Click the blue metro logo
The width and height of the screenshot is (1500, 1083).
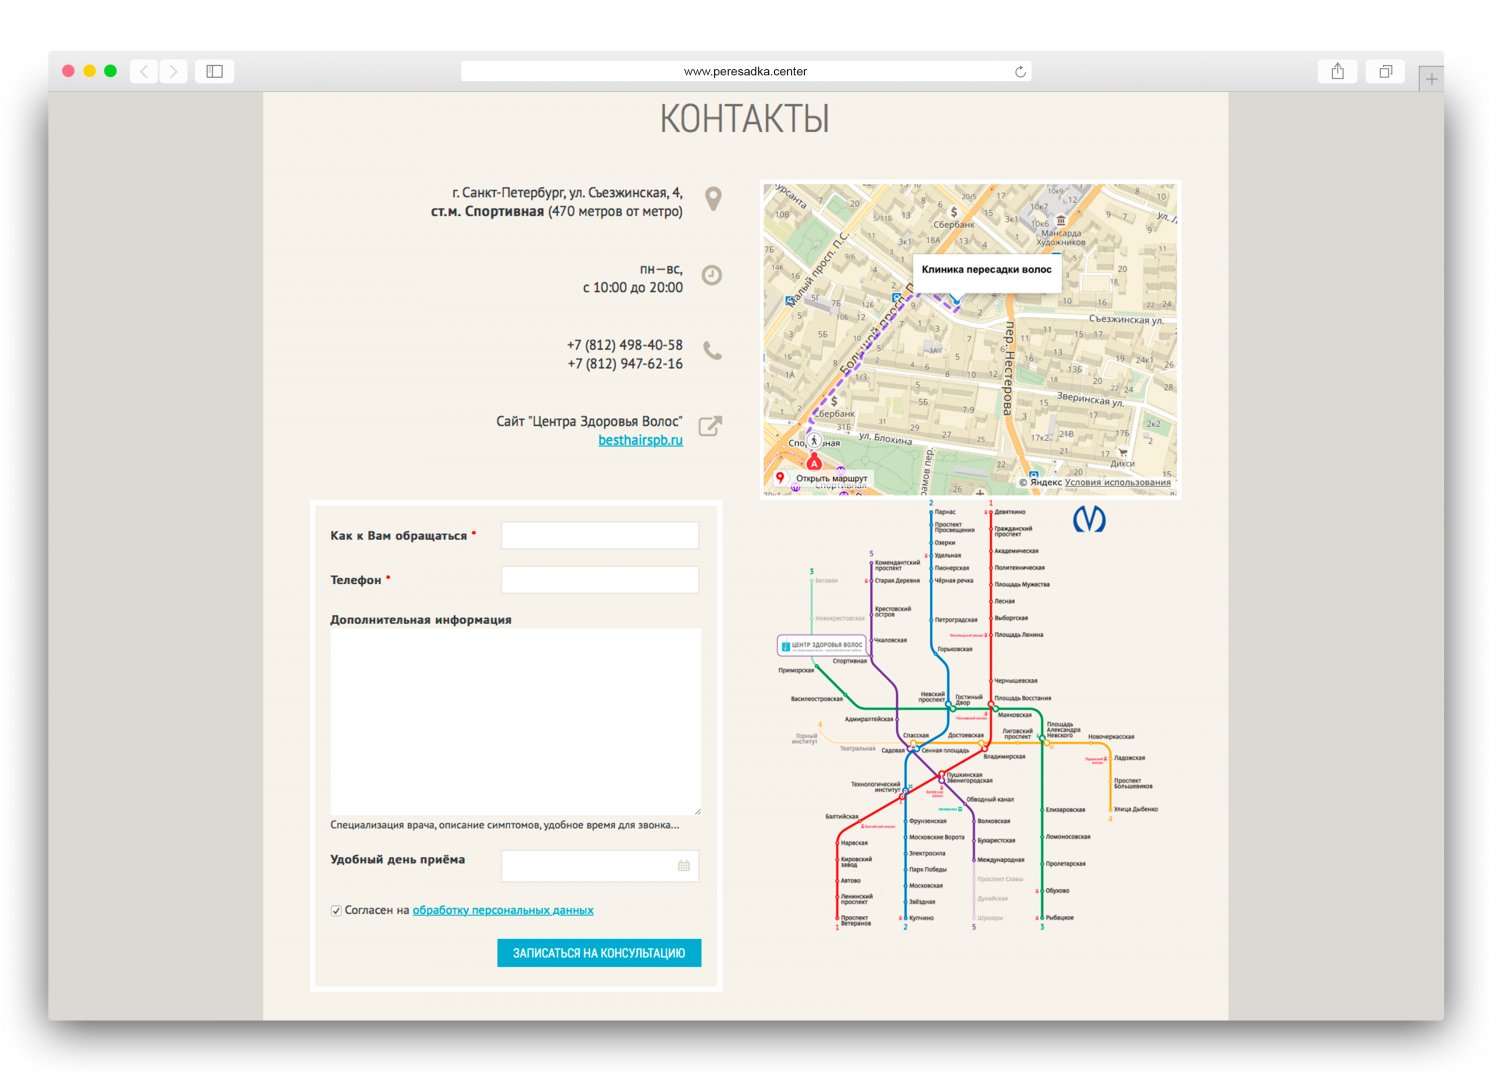pyautogui.click(x=1089, y=518)
